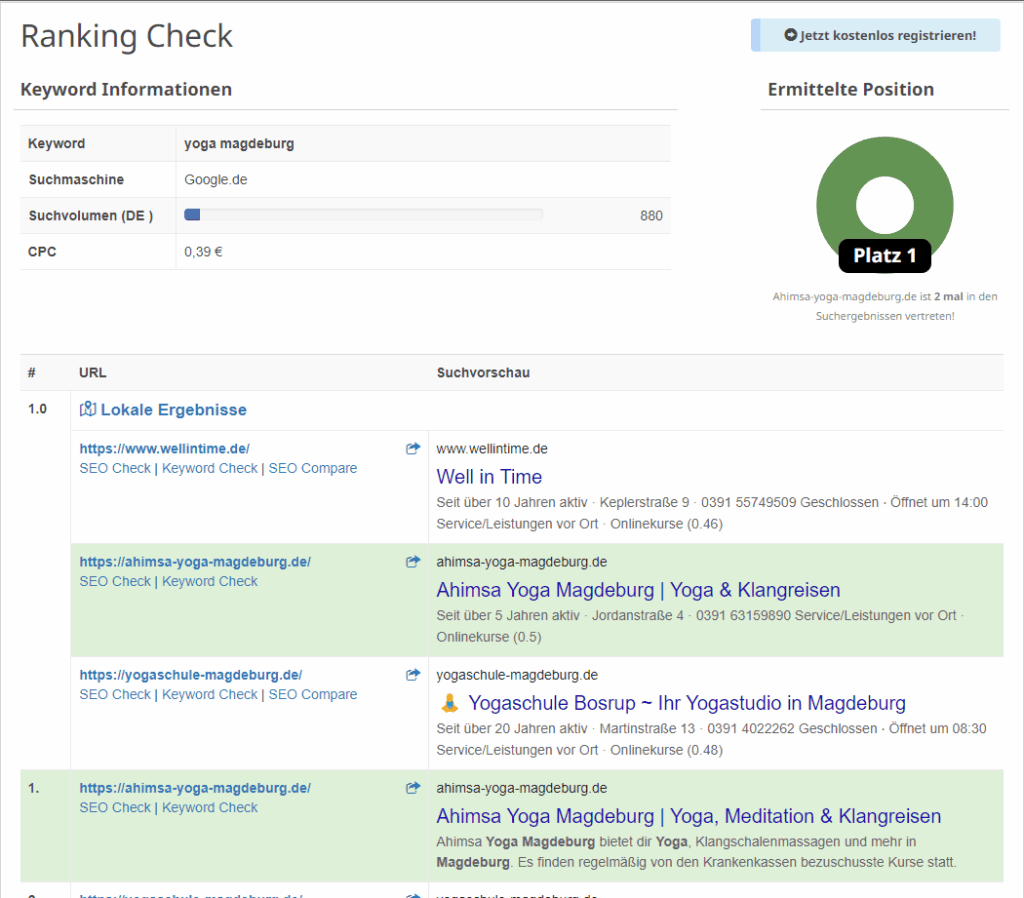Open SEO Check in rank 1 Ahimsa row
The height and width of the screenshot is (898, 1024).
[x=115, y=808]
